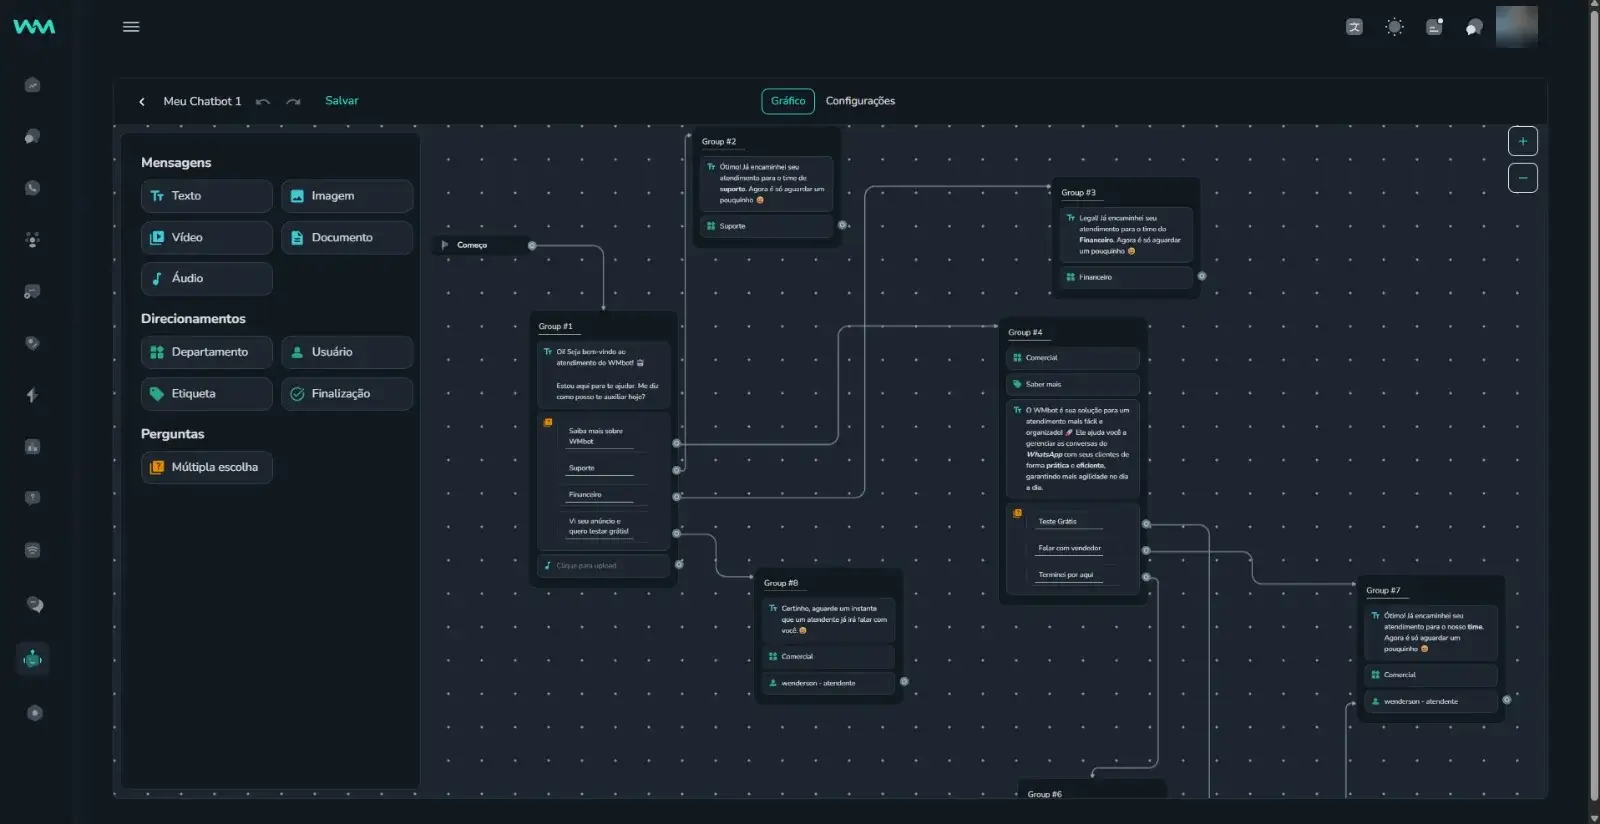Open the people group icon in sidebar
The width and height of the screenshot is (1600, 824).
coord(32,240)
